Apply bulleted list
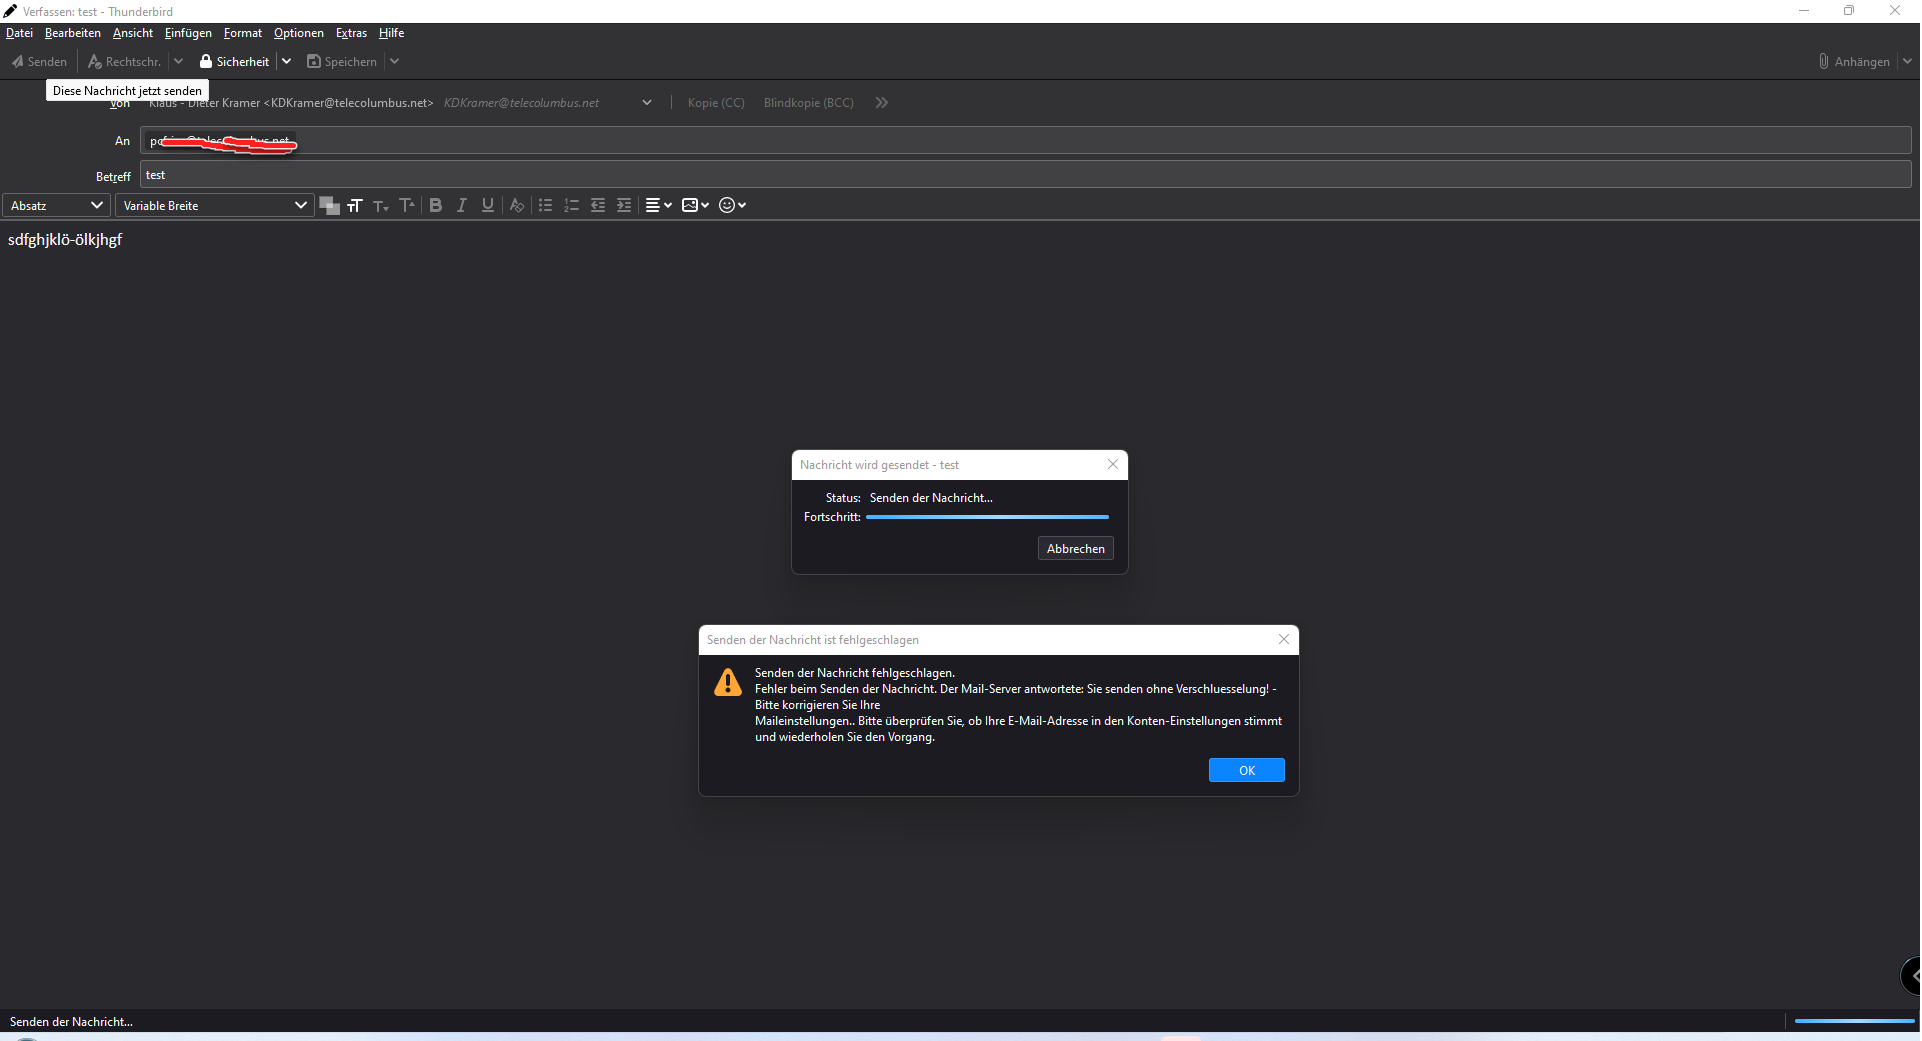1922x1041 pixels. 546,205
